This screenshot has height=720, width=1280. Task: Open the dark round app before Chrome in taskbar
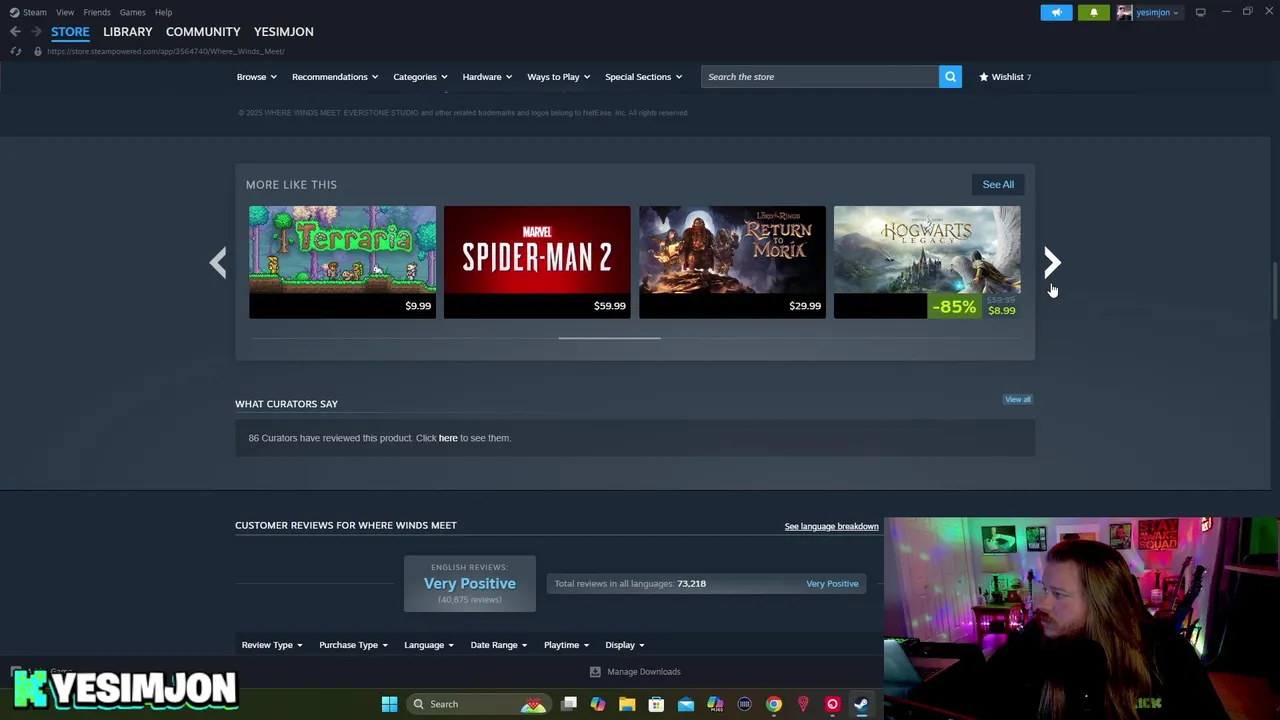coord(744,704)
